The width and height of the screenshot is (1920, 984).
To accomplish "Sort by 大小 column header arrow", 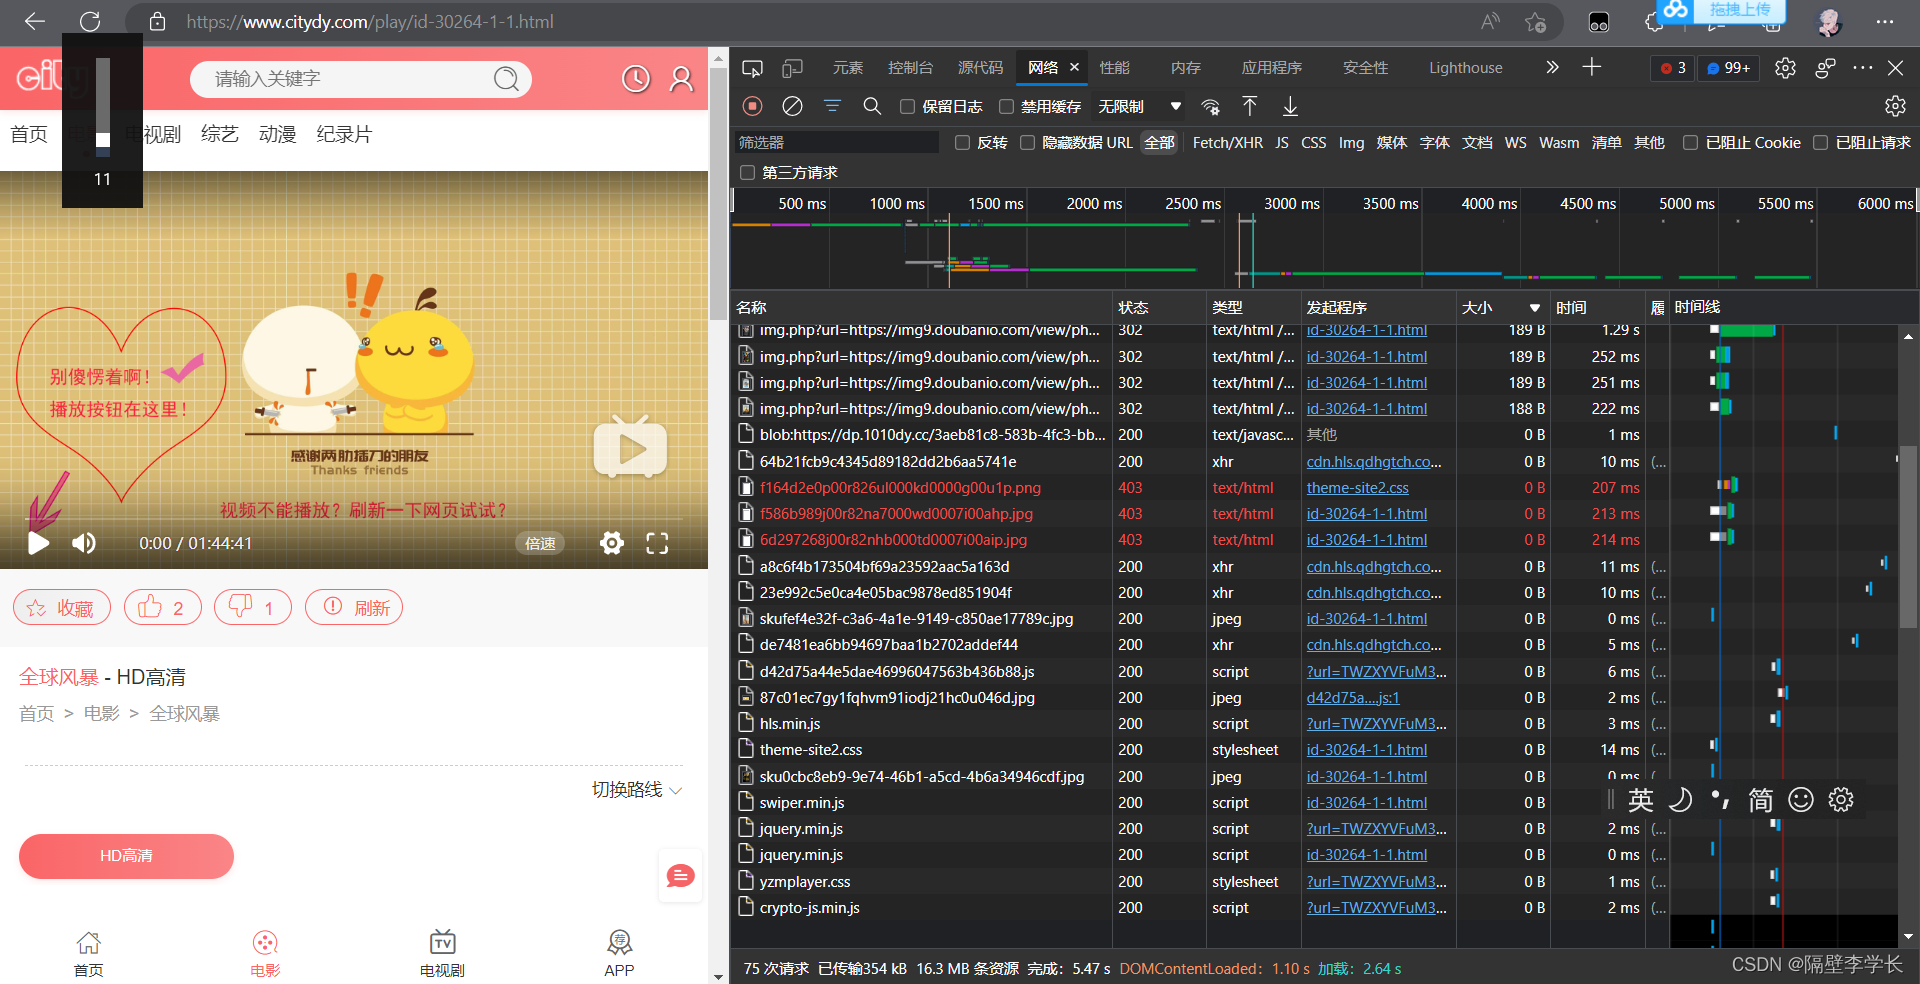I will [1534, 308].
